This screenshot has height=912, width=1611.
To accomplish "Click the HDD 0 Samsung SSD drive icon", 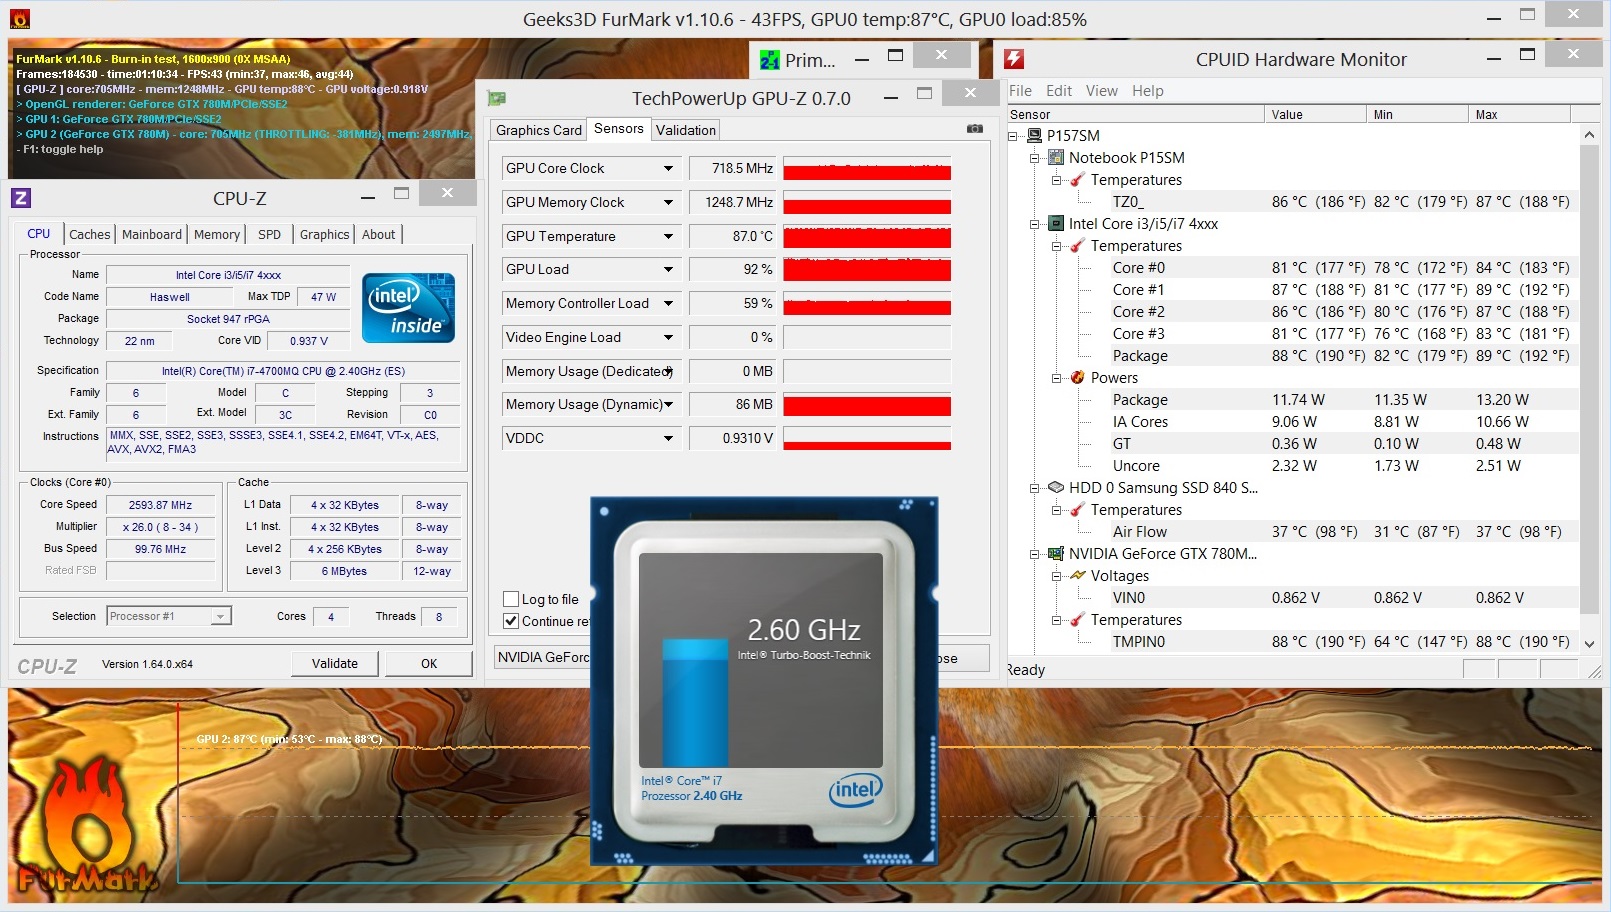I will point(1055,487).
